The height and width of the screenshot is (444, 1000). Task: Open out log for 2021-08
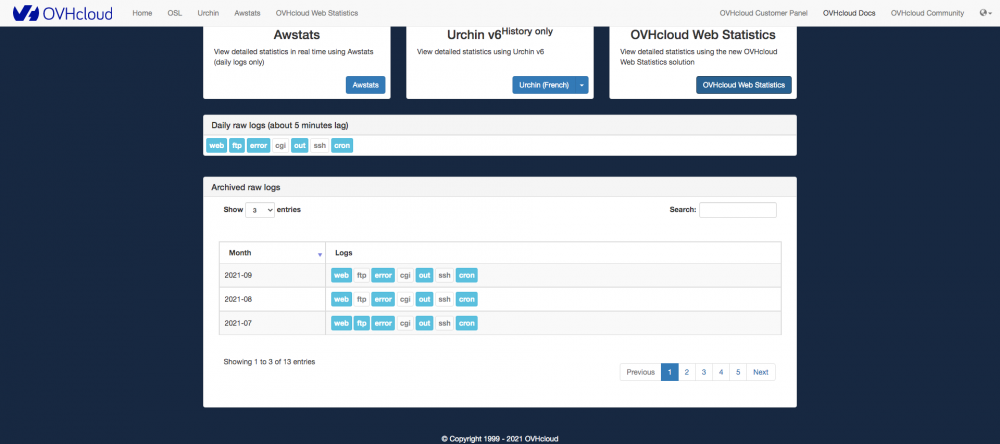(424, 299)
